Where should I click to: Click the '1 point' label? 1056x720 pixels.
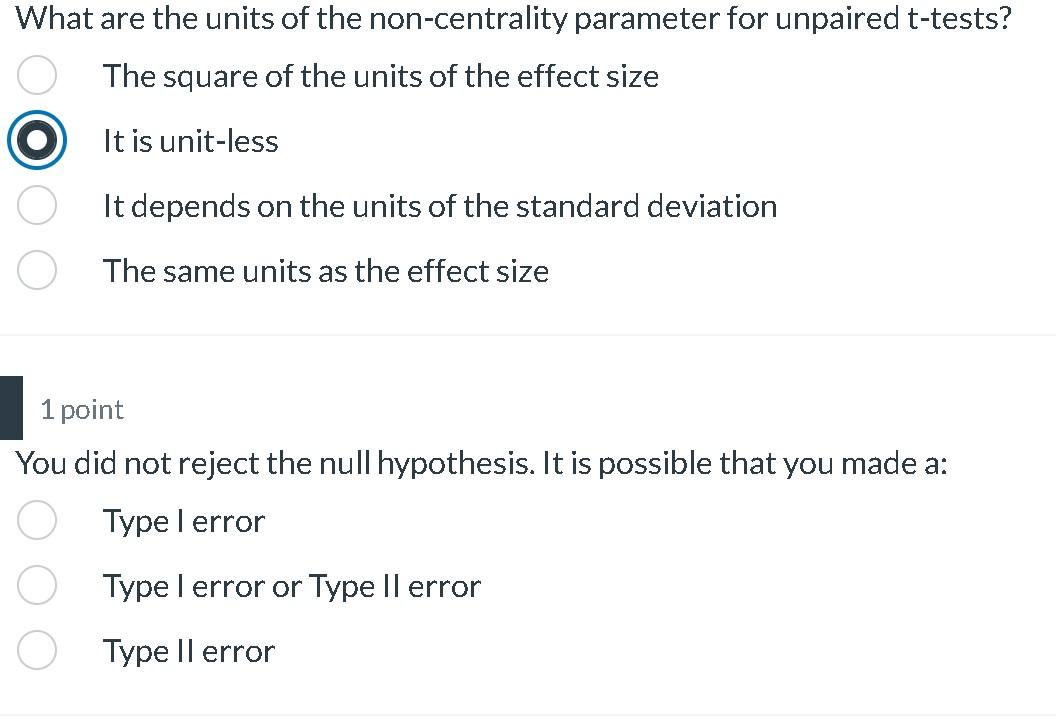coord(81,409)
